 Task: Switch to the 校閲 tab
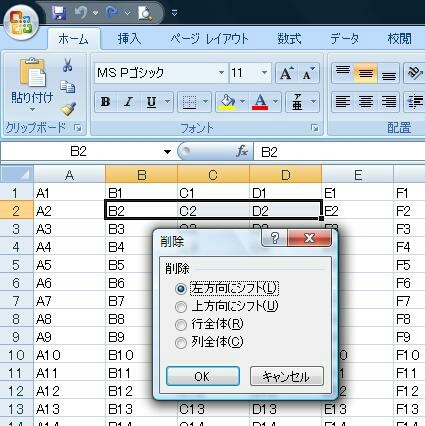tap(399, 39)
